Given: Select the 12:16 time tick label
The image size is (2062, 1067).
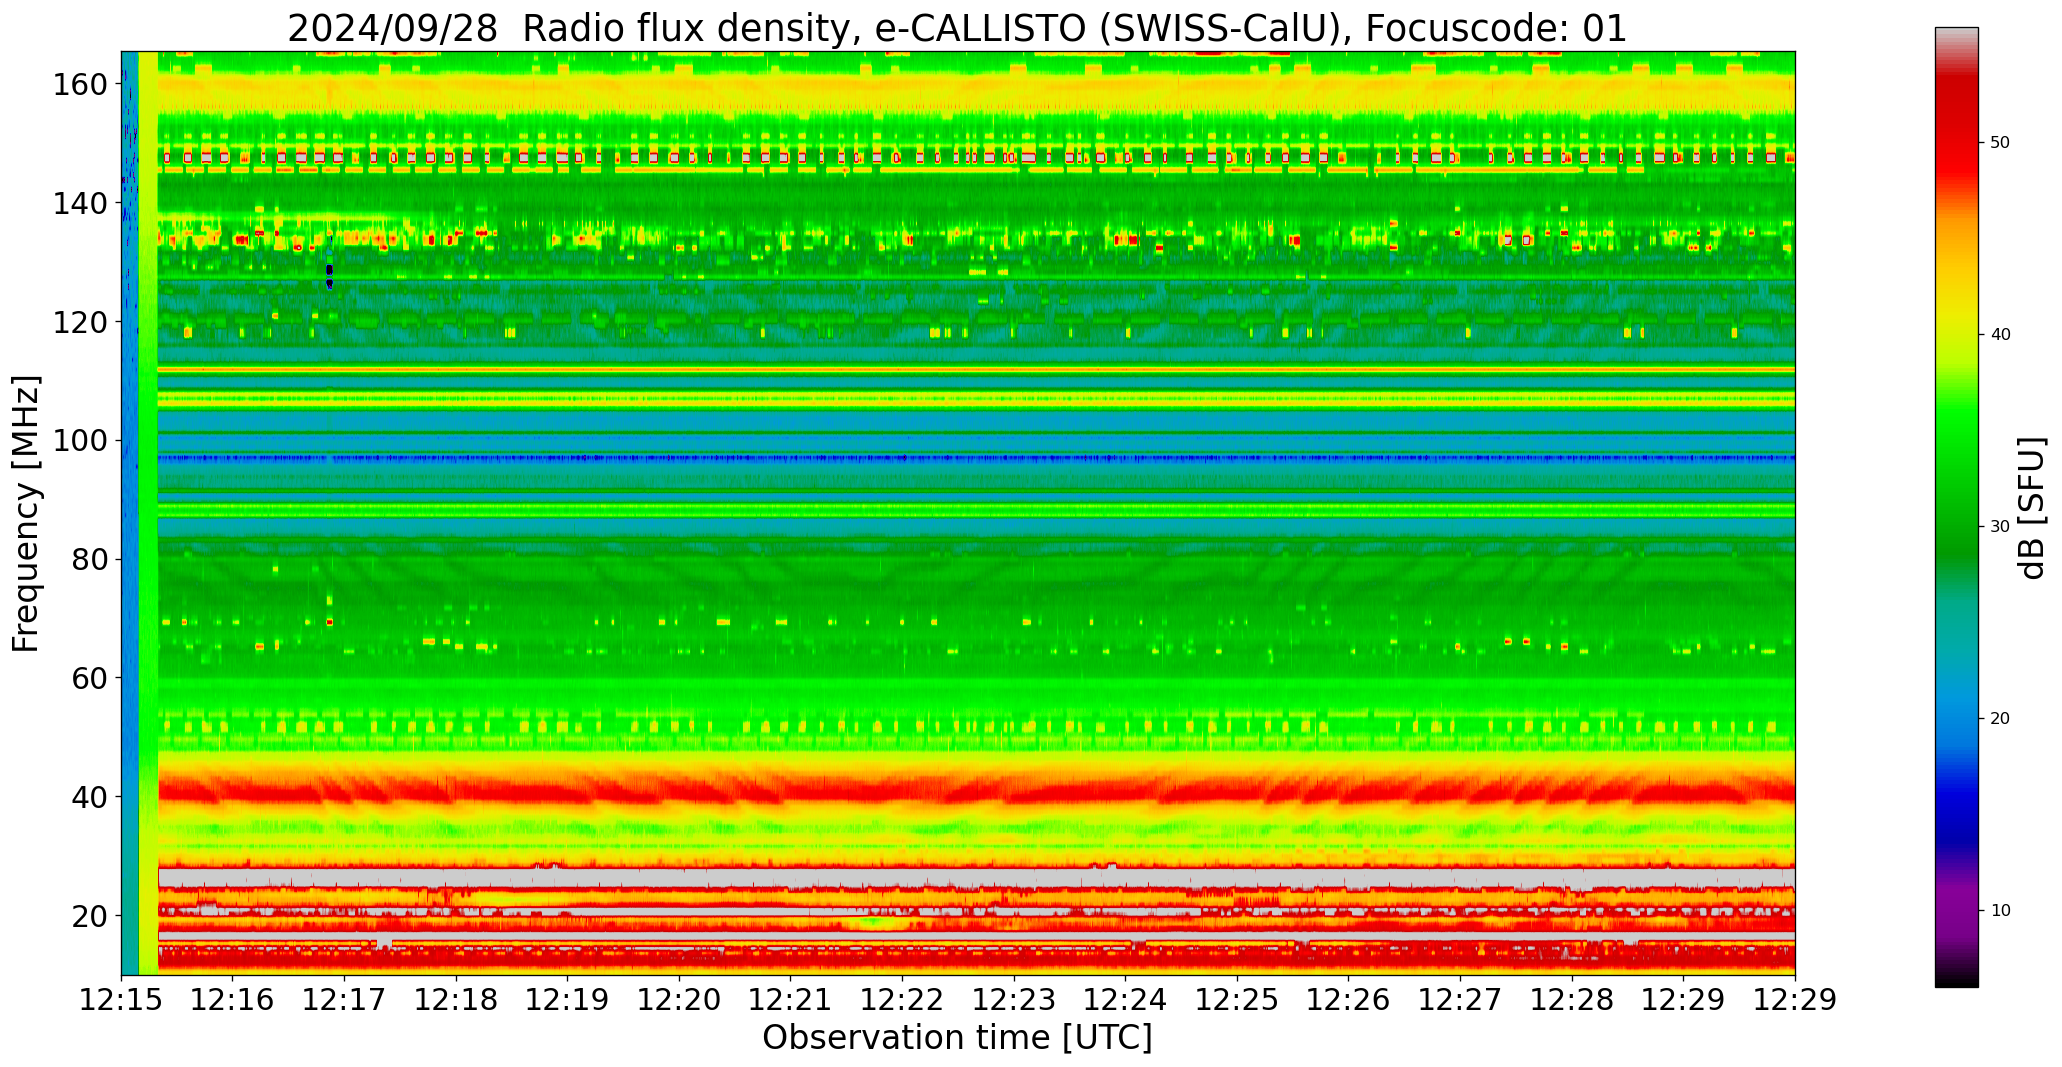Looking at the screenshot, I should (x=233, y=1000).
